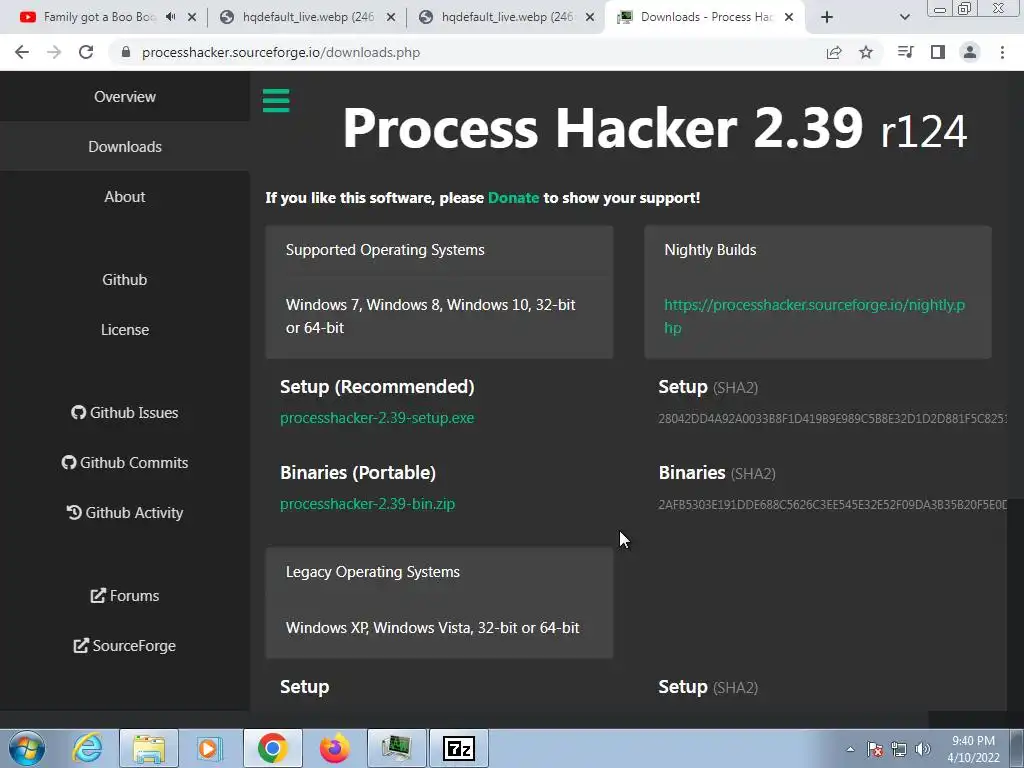Launch Firefox from the taskbar
The height and width of the screenshot is (768, 1024).
(x=334, y=748)
